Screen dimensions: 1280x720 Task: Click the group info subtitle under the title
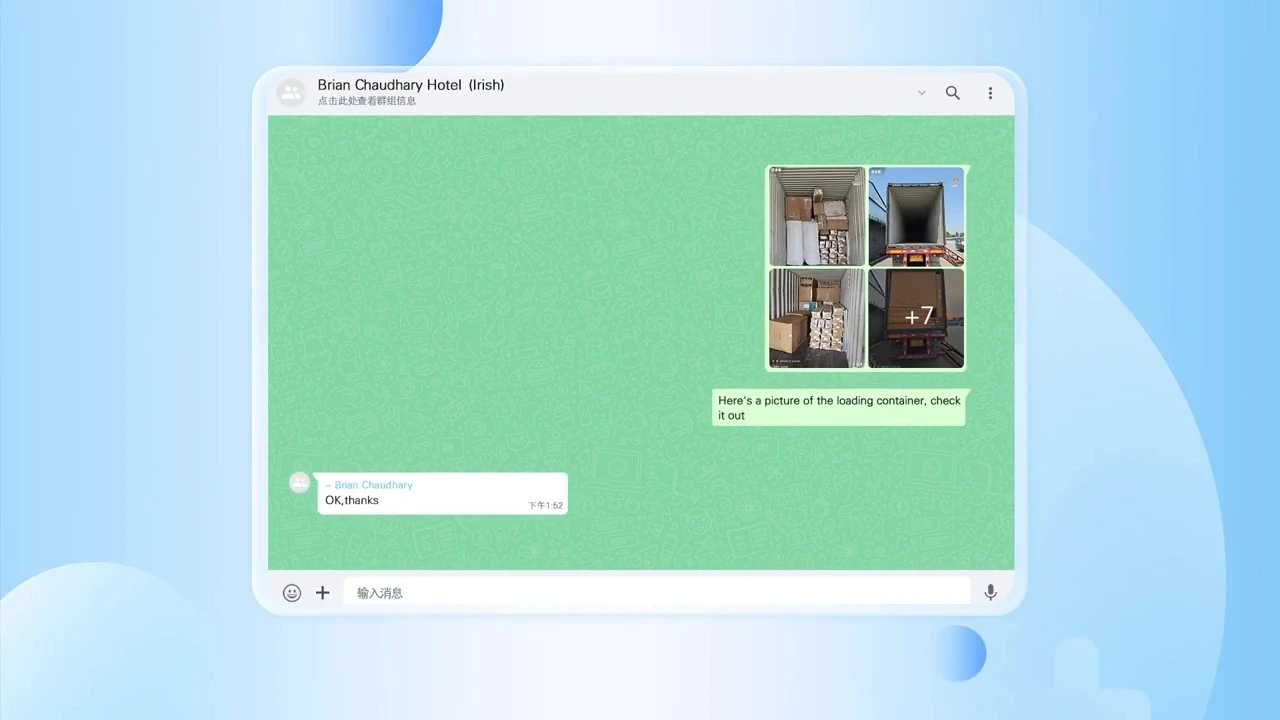point(367,101)
